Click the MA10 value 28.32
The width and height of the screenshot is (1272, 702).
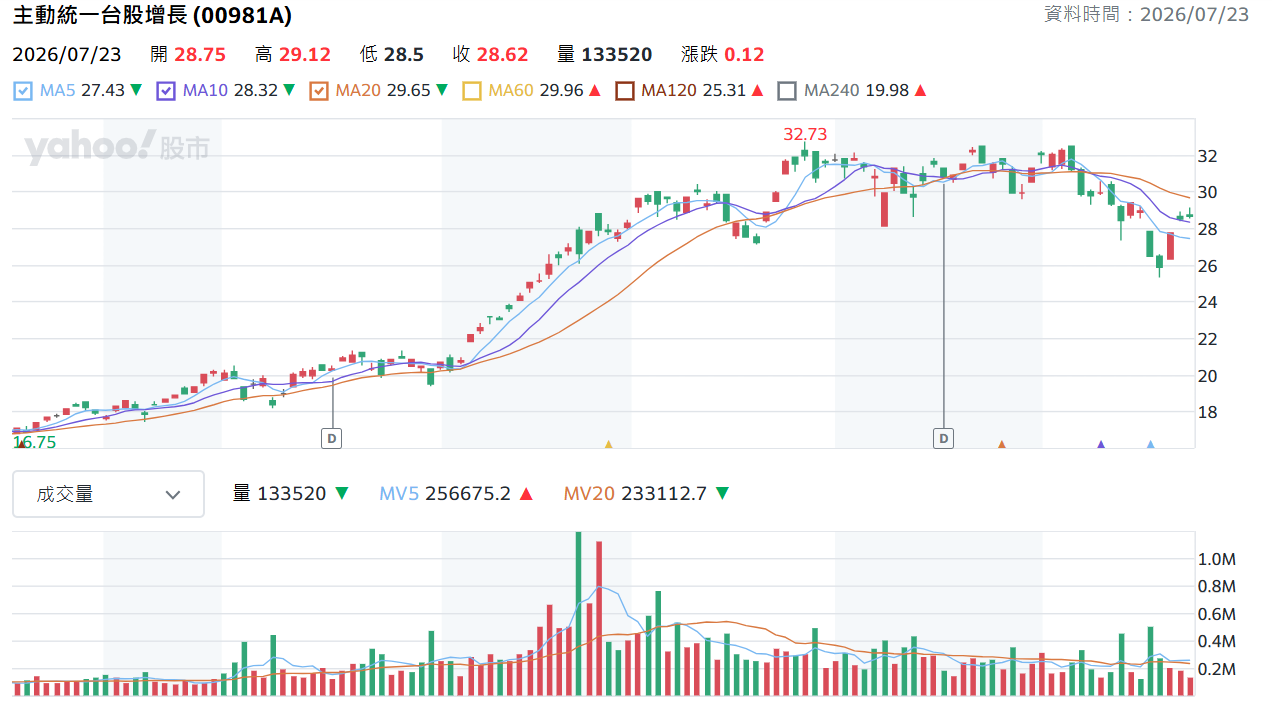pos(256,91)
